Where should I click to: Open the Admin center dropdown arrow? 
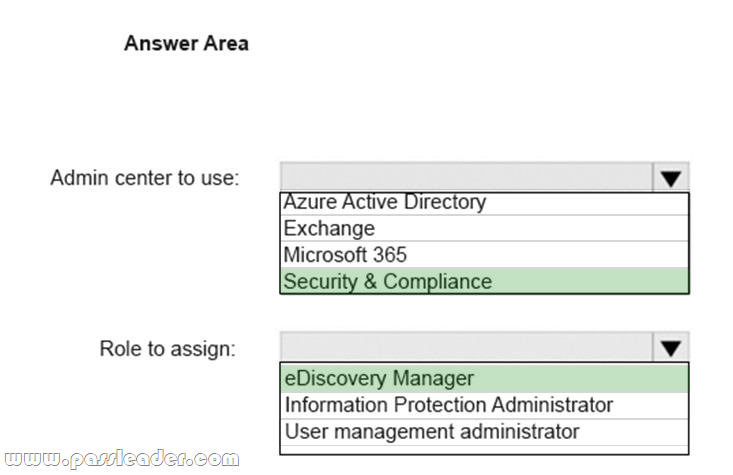coord(670,177)
